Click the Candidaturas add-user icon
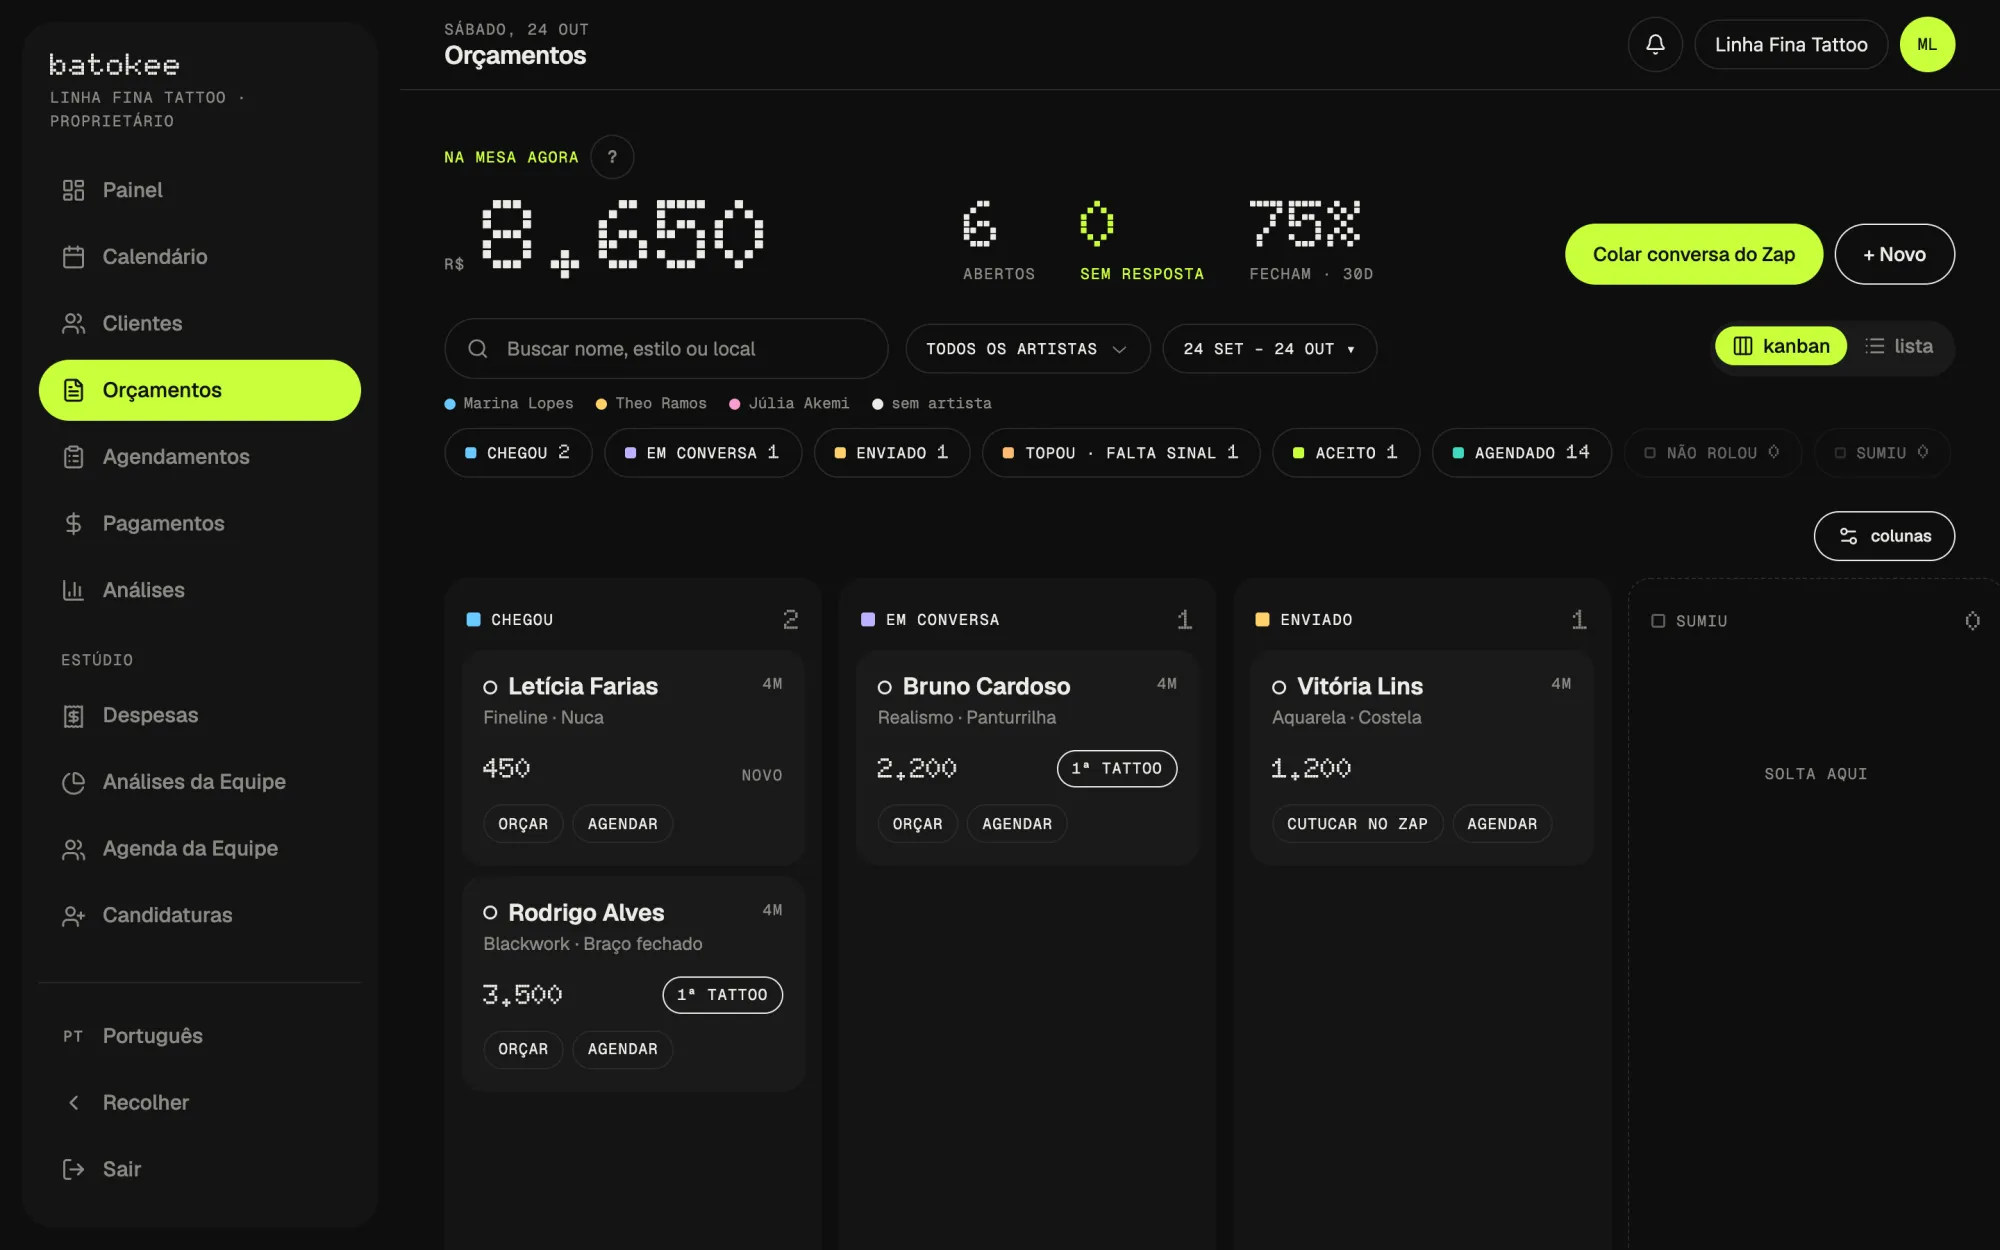The height and width of the screenshot is (1250, 2000). [x=73, y=915]
